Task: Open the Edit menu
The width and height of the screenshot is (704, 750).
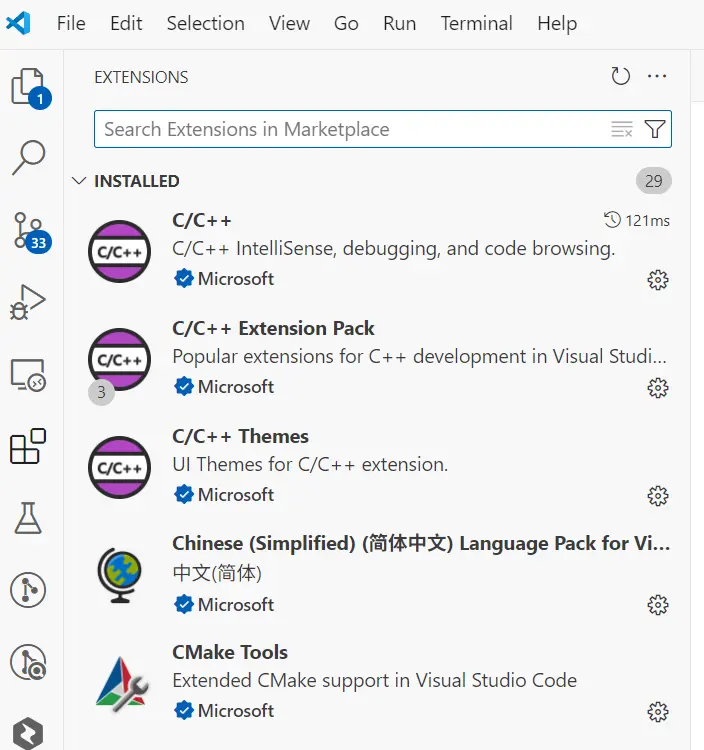Action: pyautogui.click(x=126, y=23)
